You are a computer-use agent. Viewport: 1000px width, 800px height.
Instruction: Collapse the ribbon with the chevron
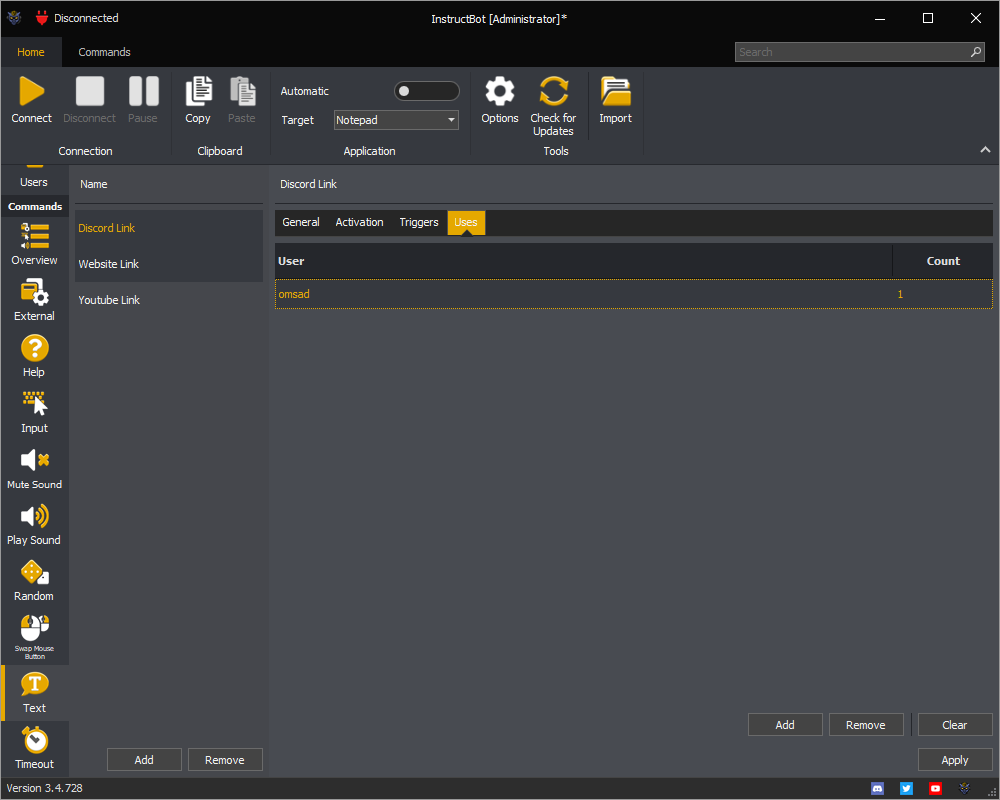(985, 148)
